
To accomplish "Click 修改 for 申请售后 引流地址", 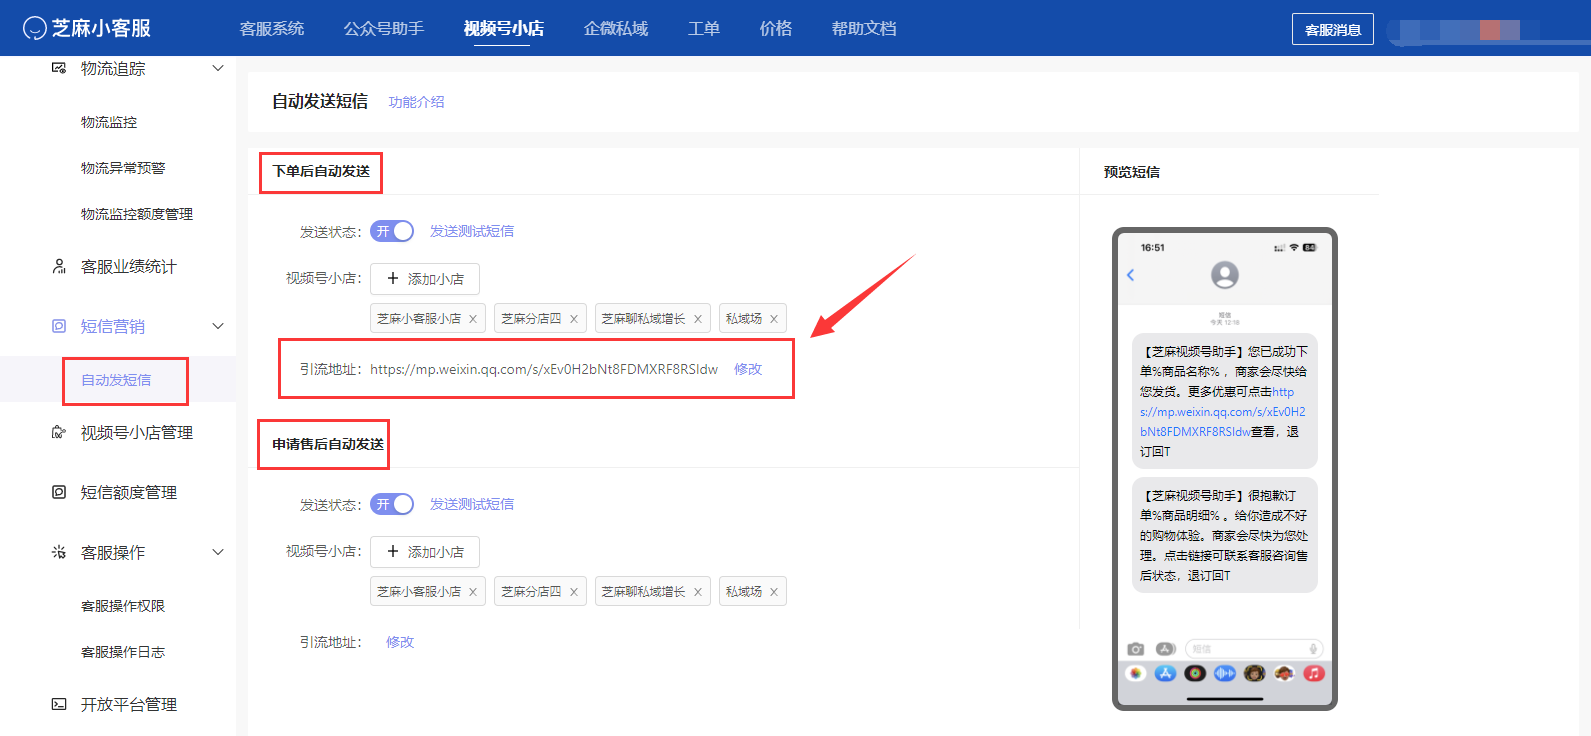I will 400,642.
